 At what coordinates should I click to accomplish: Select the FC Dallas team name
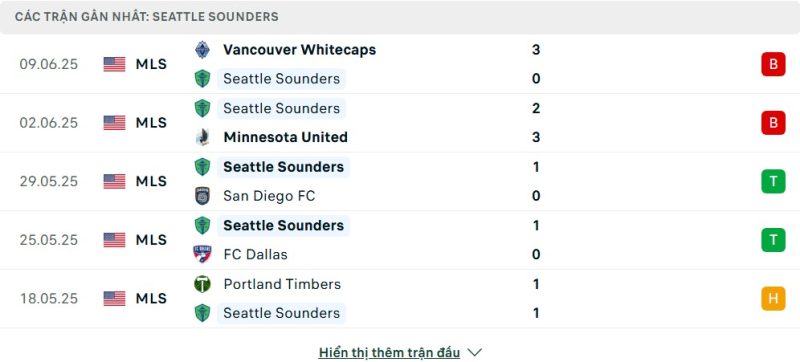(x=255, y=254)
